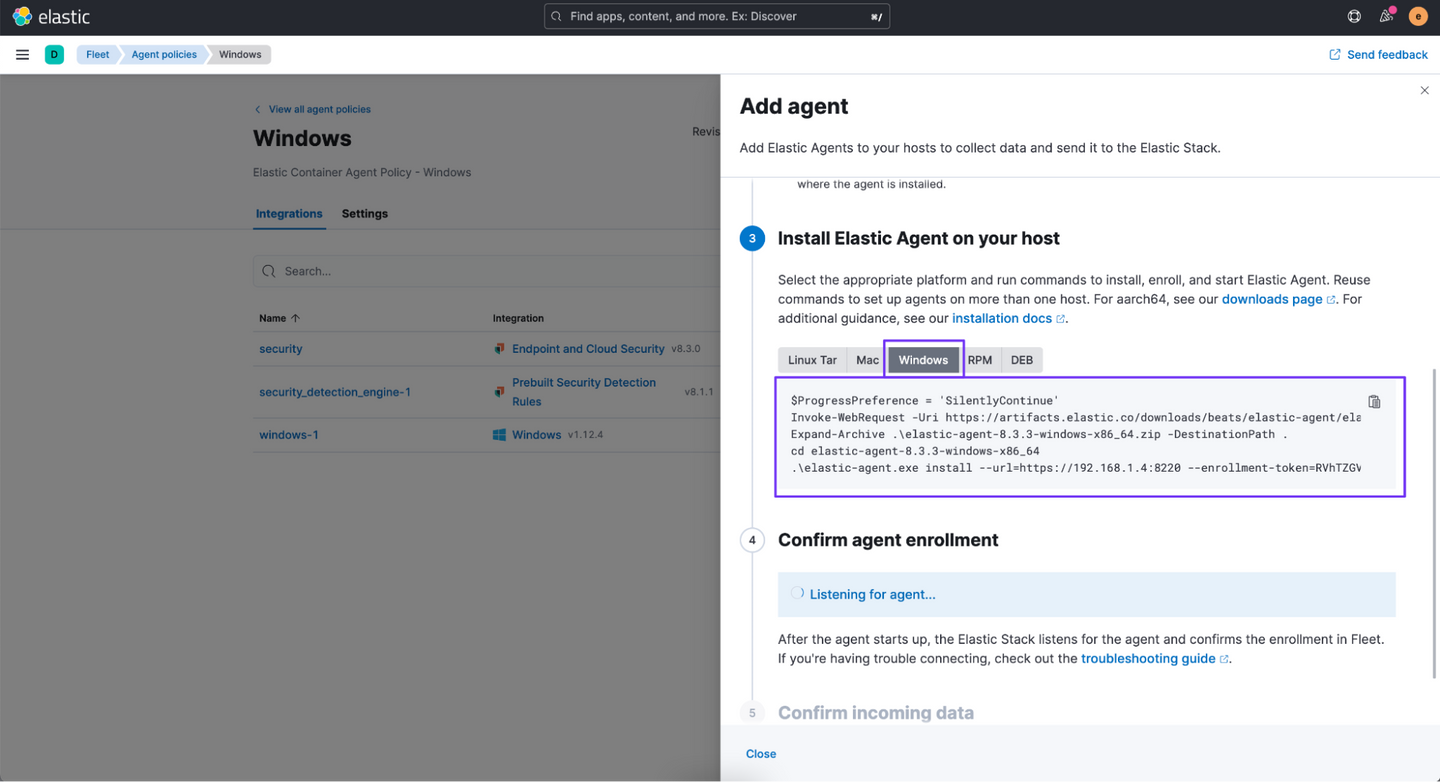Open the newsfeed notifications icon
Screen dimensions: 1440x782
pos(1386,16)
